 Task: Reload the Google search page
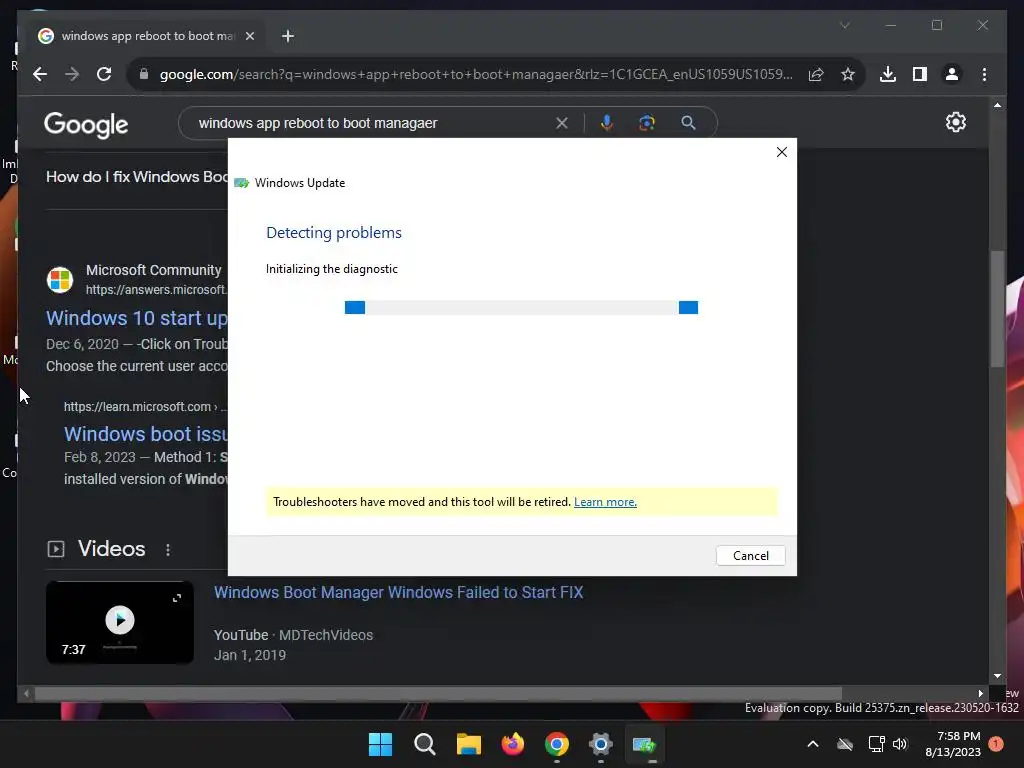104,74
